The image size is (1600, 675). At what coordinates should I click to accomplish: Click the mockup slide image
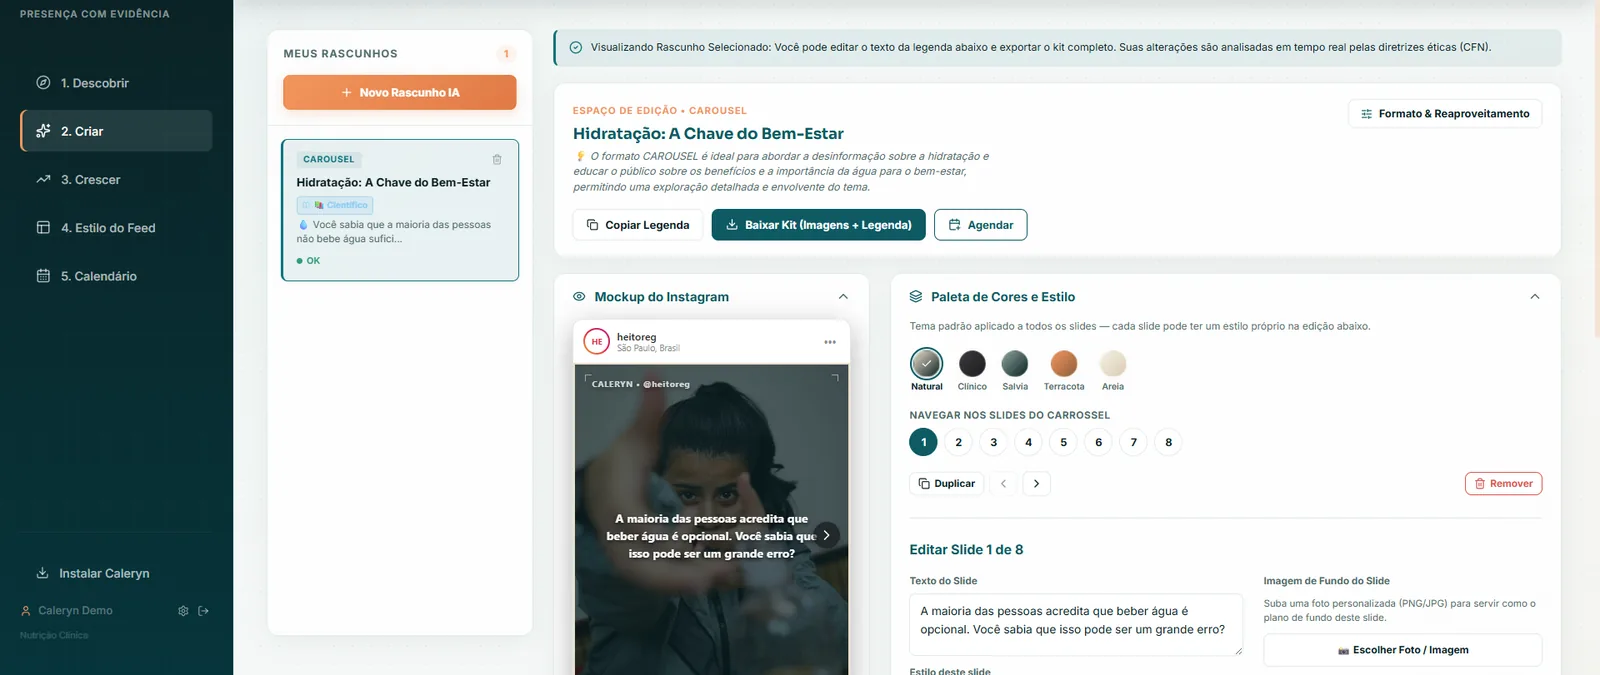click(x=712, y=520)
